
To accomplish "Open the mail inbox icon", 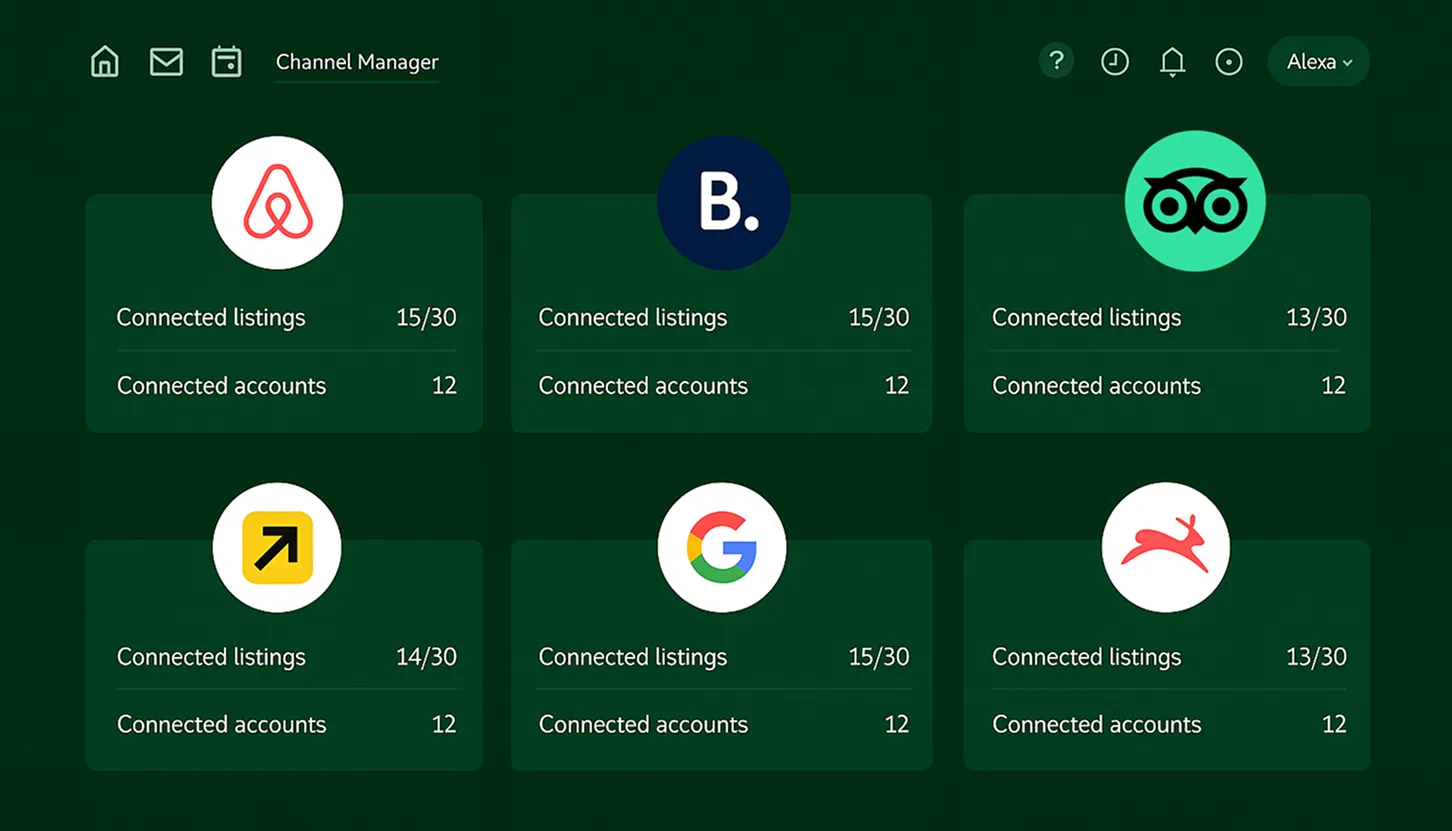I will pyautogui.click(x=166, y=62).
